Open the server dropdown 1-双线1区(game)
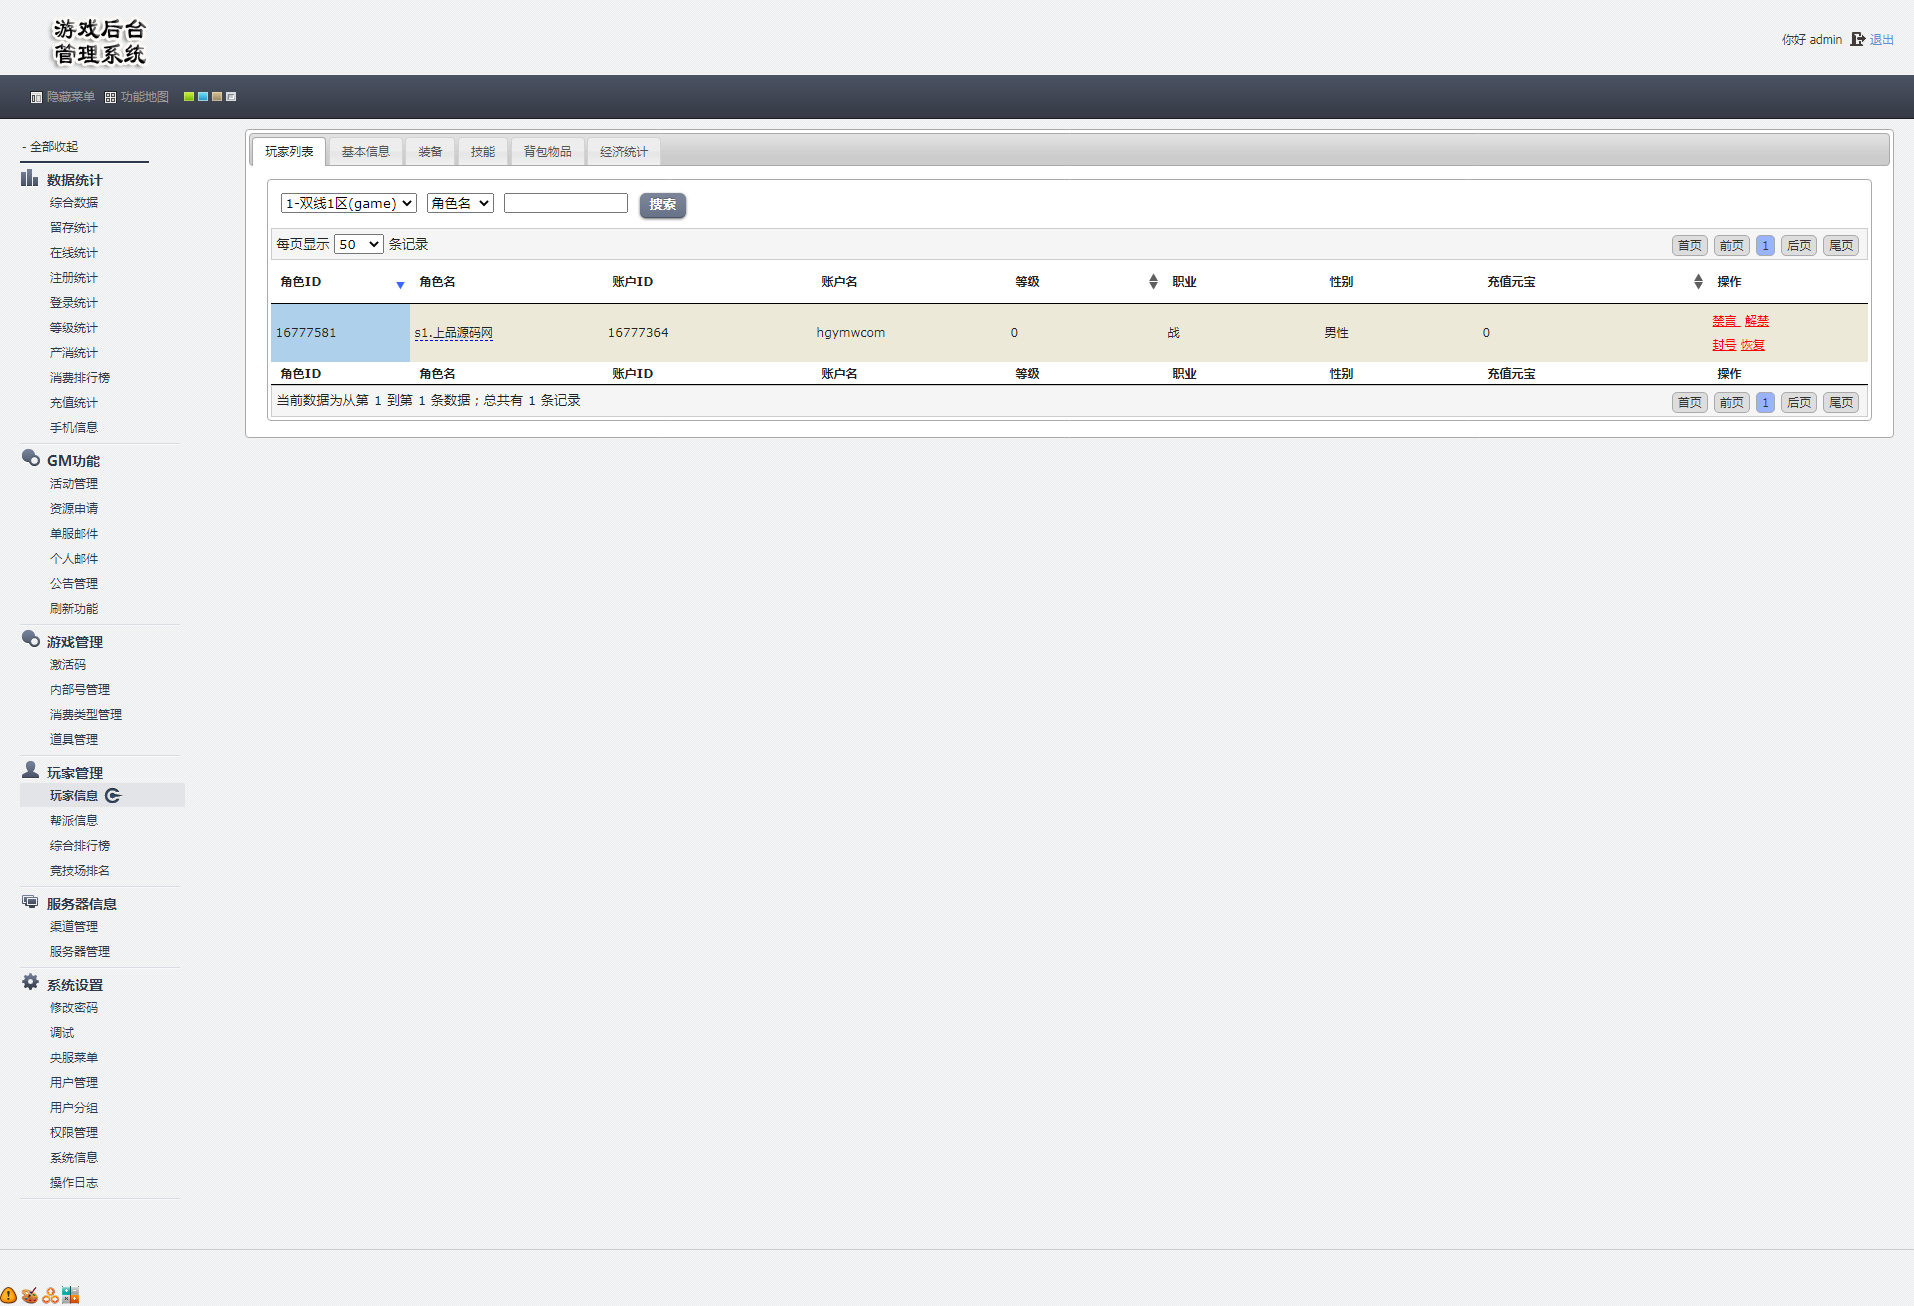Viewport: 1914px width, 1306px height. [x=348, y=203]
